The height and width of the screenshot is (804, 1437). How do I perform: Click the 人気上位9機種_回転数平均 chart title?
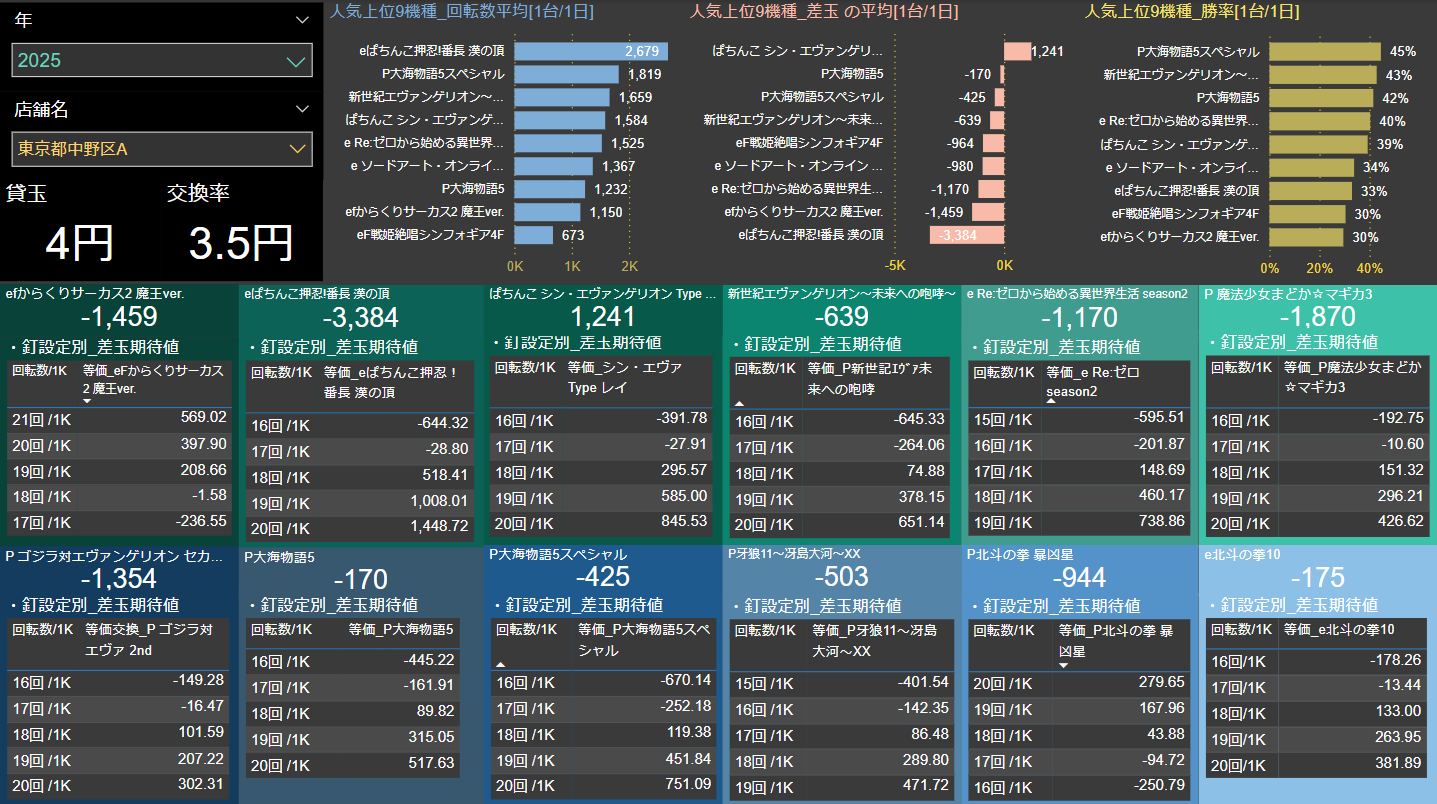point(462,12)
